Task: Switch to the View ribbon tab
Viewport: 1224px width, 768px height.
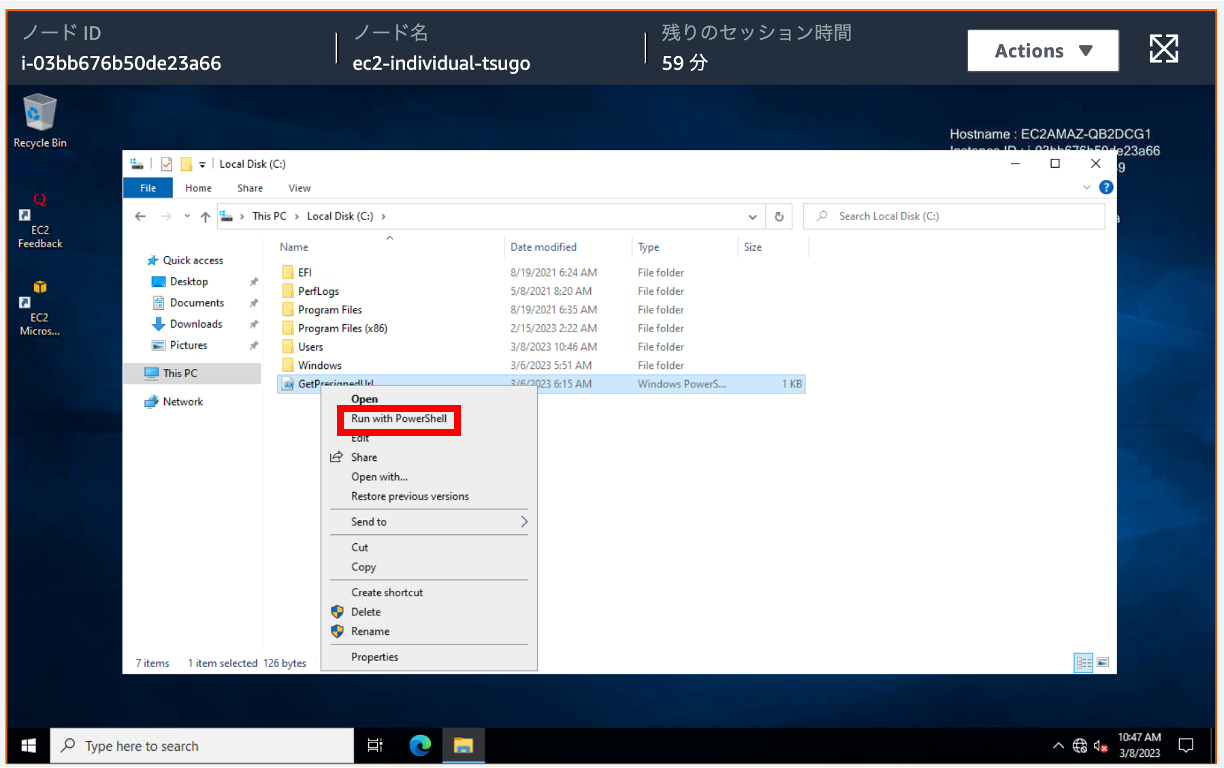Action: (x=299, y=187)
